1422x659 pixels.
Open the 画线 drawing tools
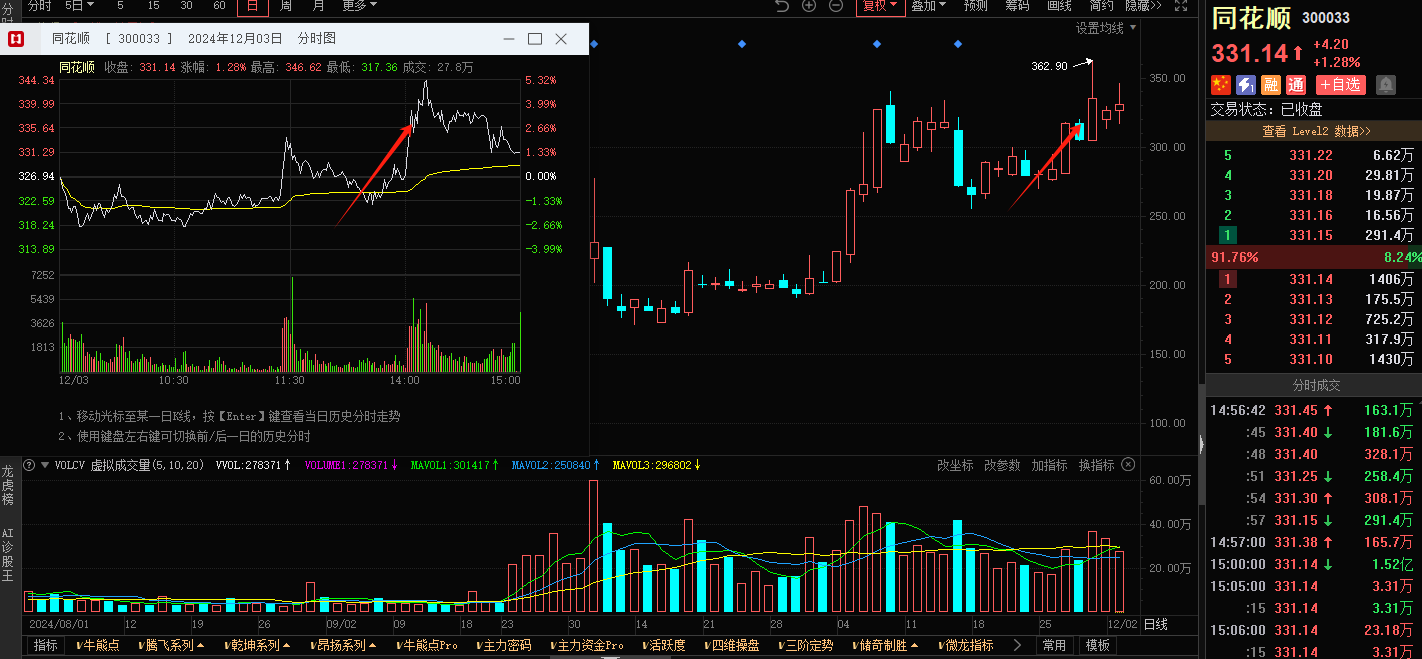tap(1059, 6)
